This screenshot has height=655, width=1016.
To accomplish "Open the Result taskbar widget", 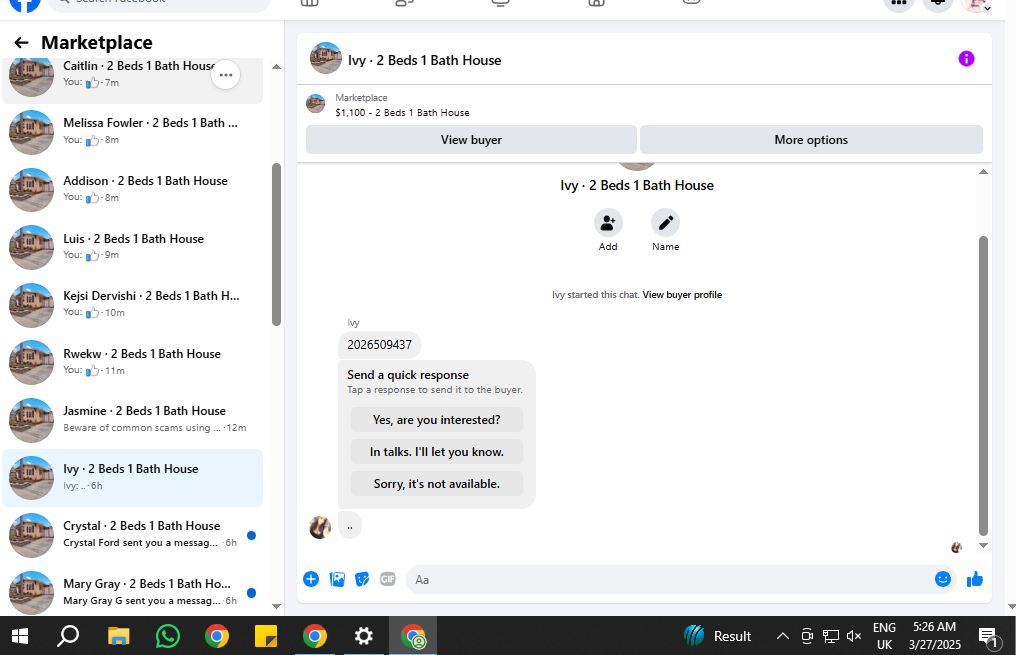I will point(718,636).
